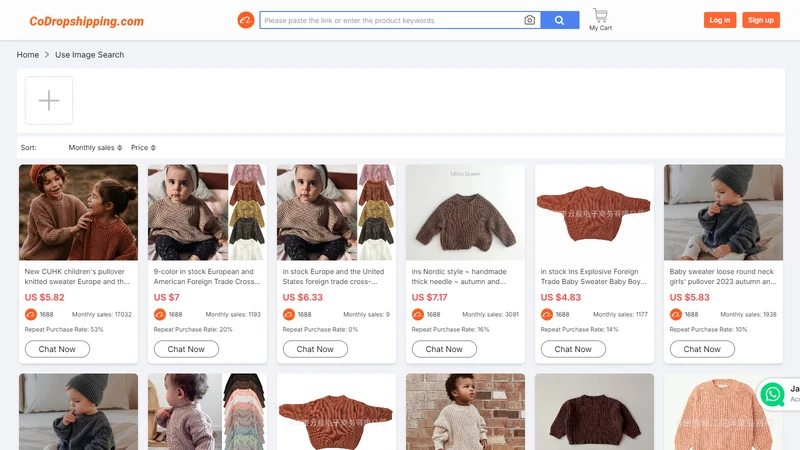Open thumbnail of US $6.33 sweater
800x450 pixels.
(336, 212)
